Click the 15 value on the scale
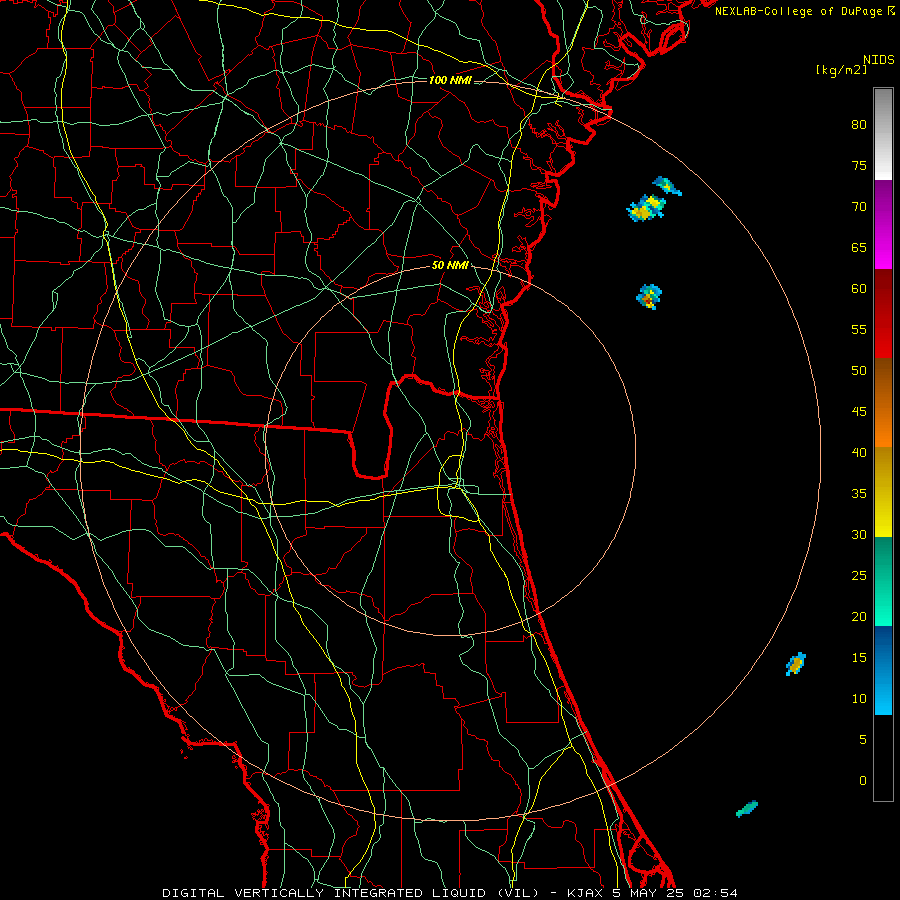The height and width of the screenshot is (900, 900). pyautogui.click(x=859, y=658)
